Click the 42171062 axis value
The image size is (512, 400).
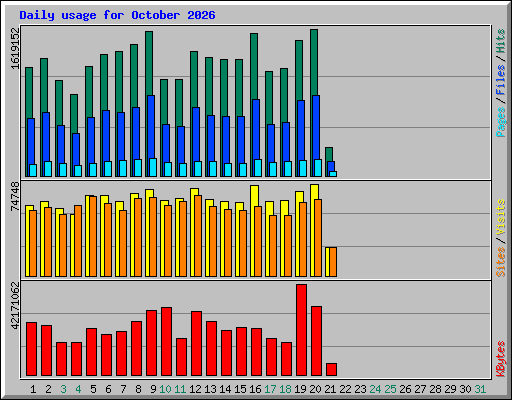[x=15, y=306]
